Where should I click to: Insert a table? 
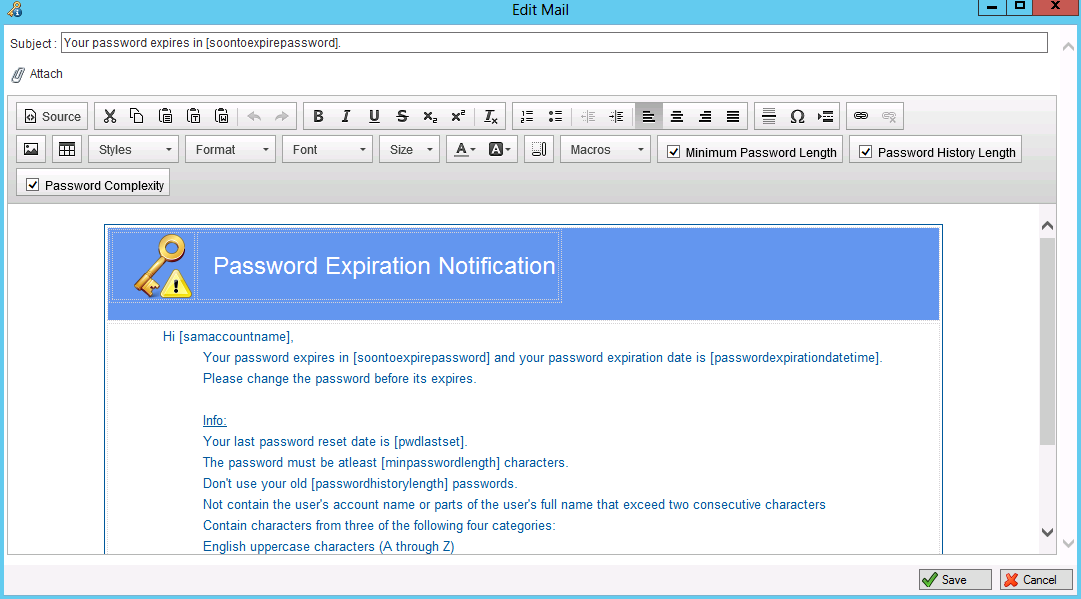point(66,149)
